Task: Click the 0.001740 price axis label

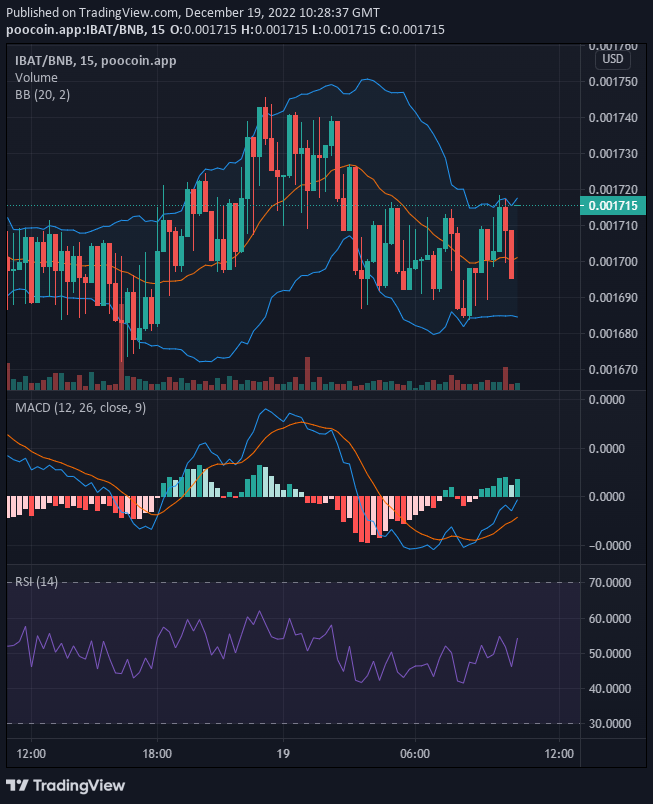Action: [x=613, y=117]
